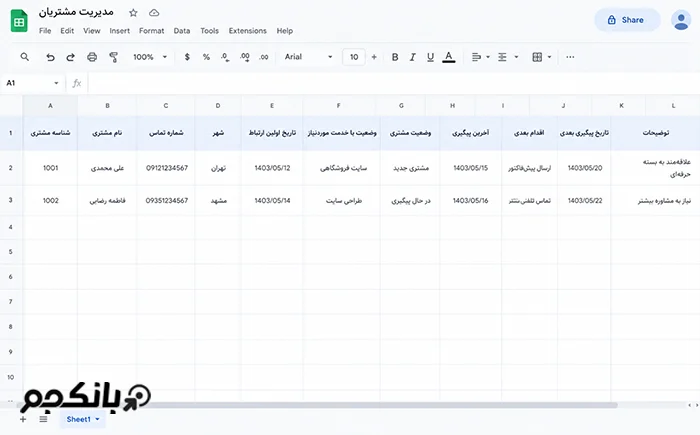Expand borders dropdown arrow

550,57
